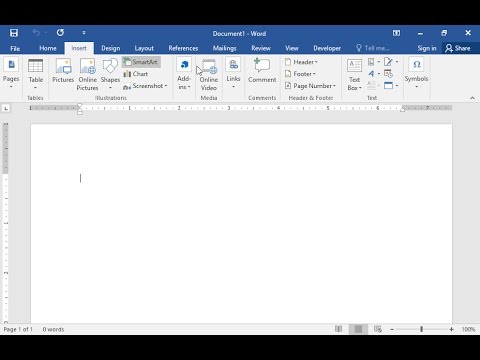
Task: Collapse the ribbon with the caret arrow
Action: 472,98
